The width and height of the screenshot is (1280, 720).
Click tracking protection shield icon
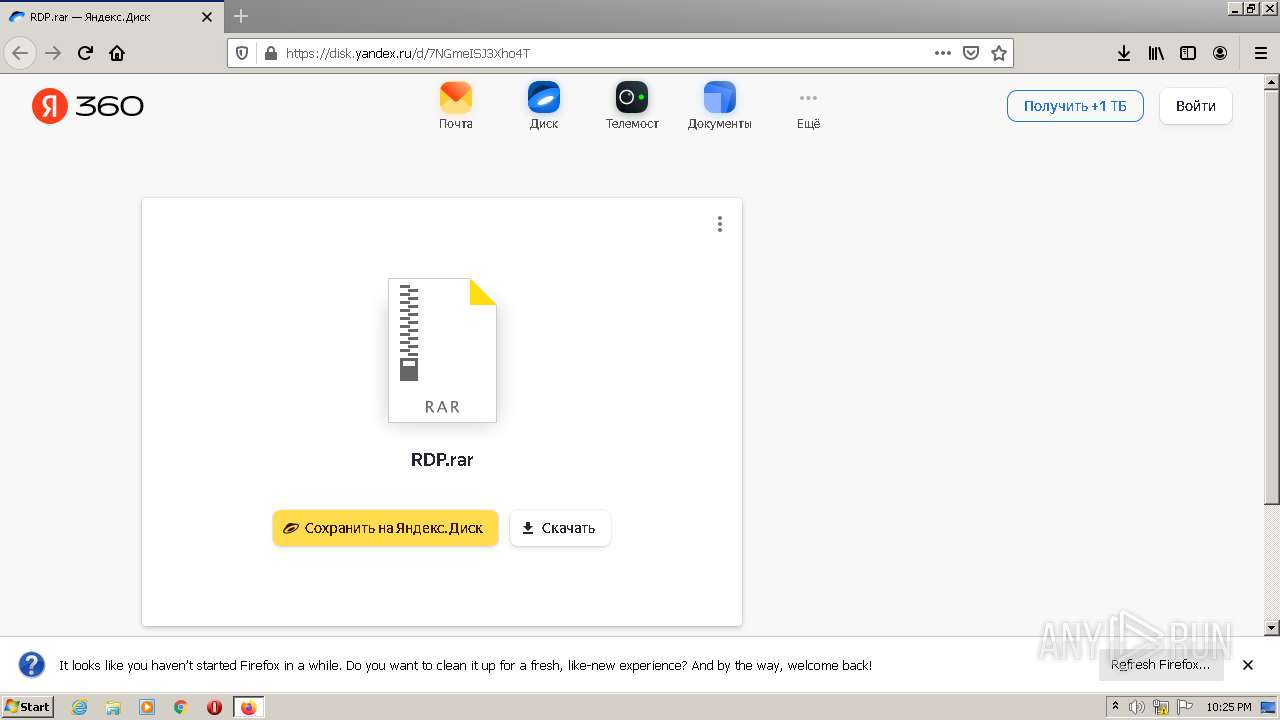(241, 53)
